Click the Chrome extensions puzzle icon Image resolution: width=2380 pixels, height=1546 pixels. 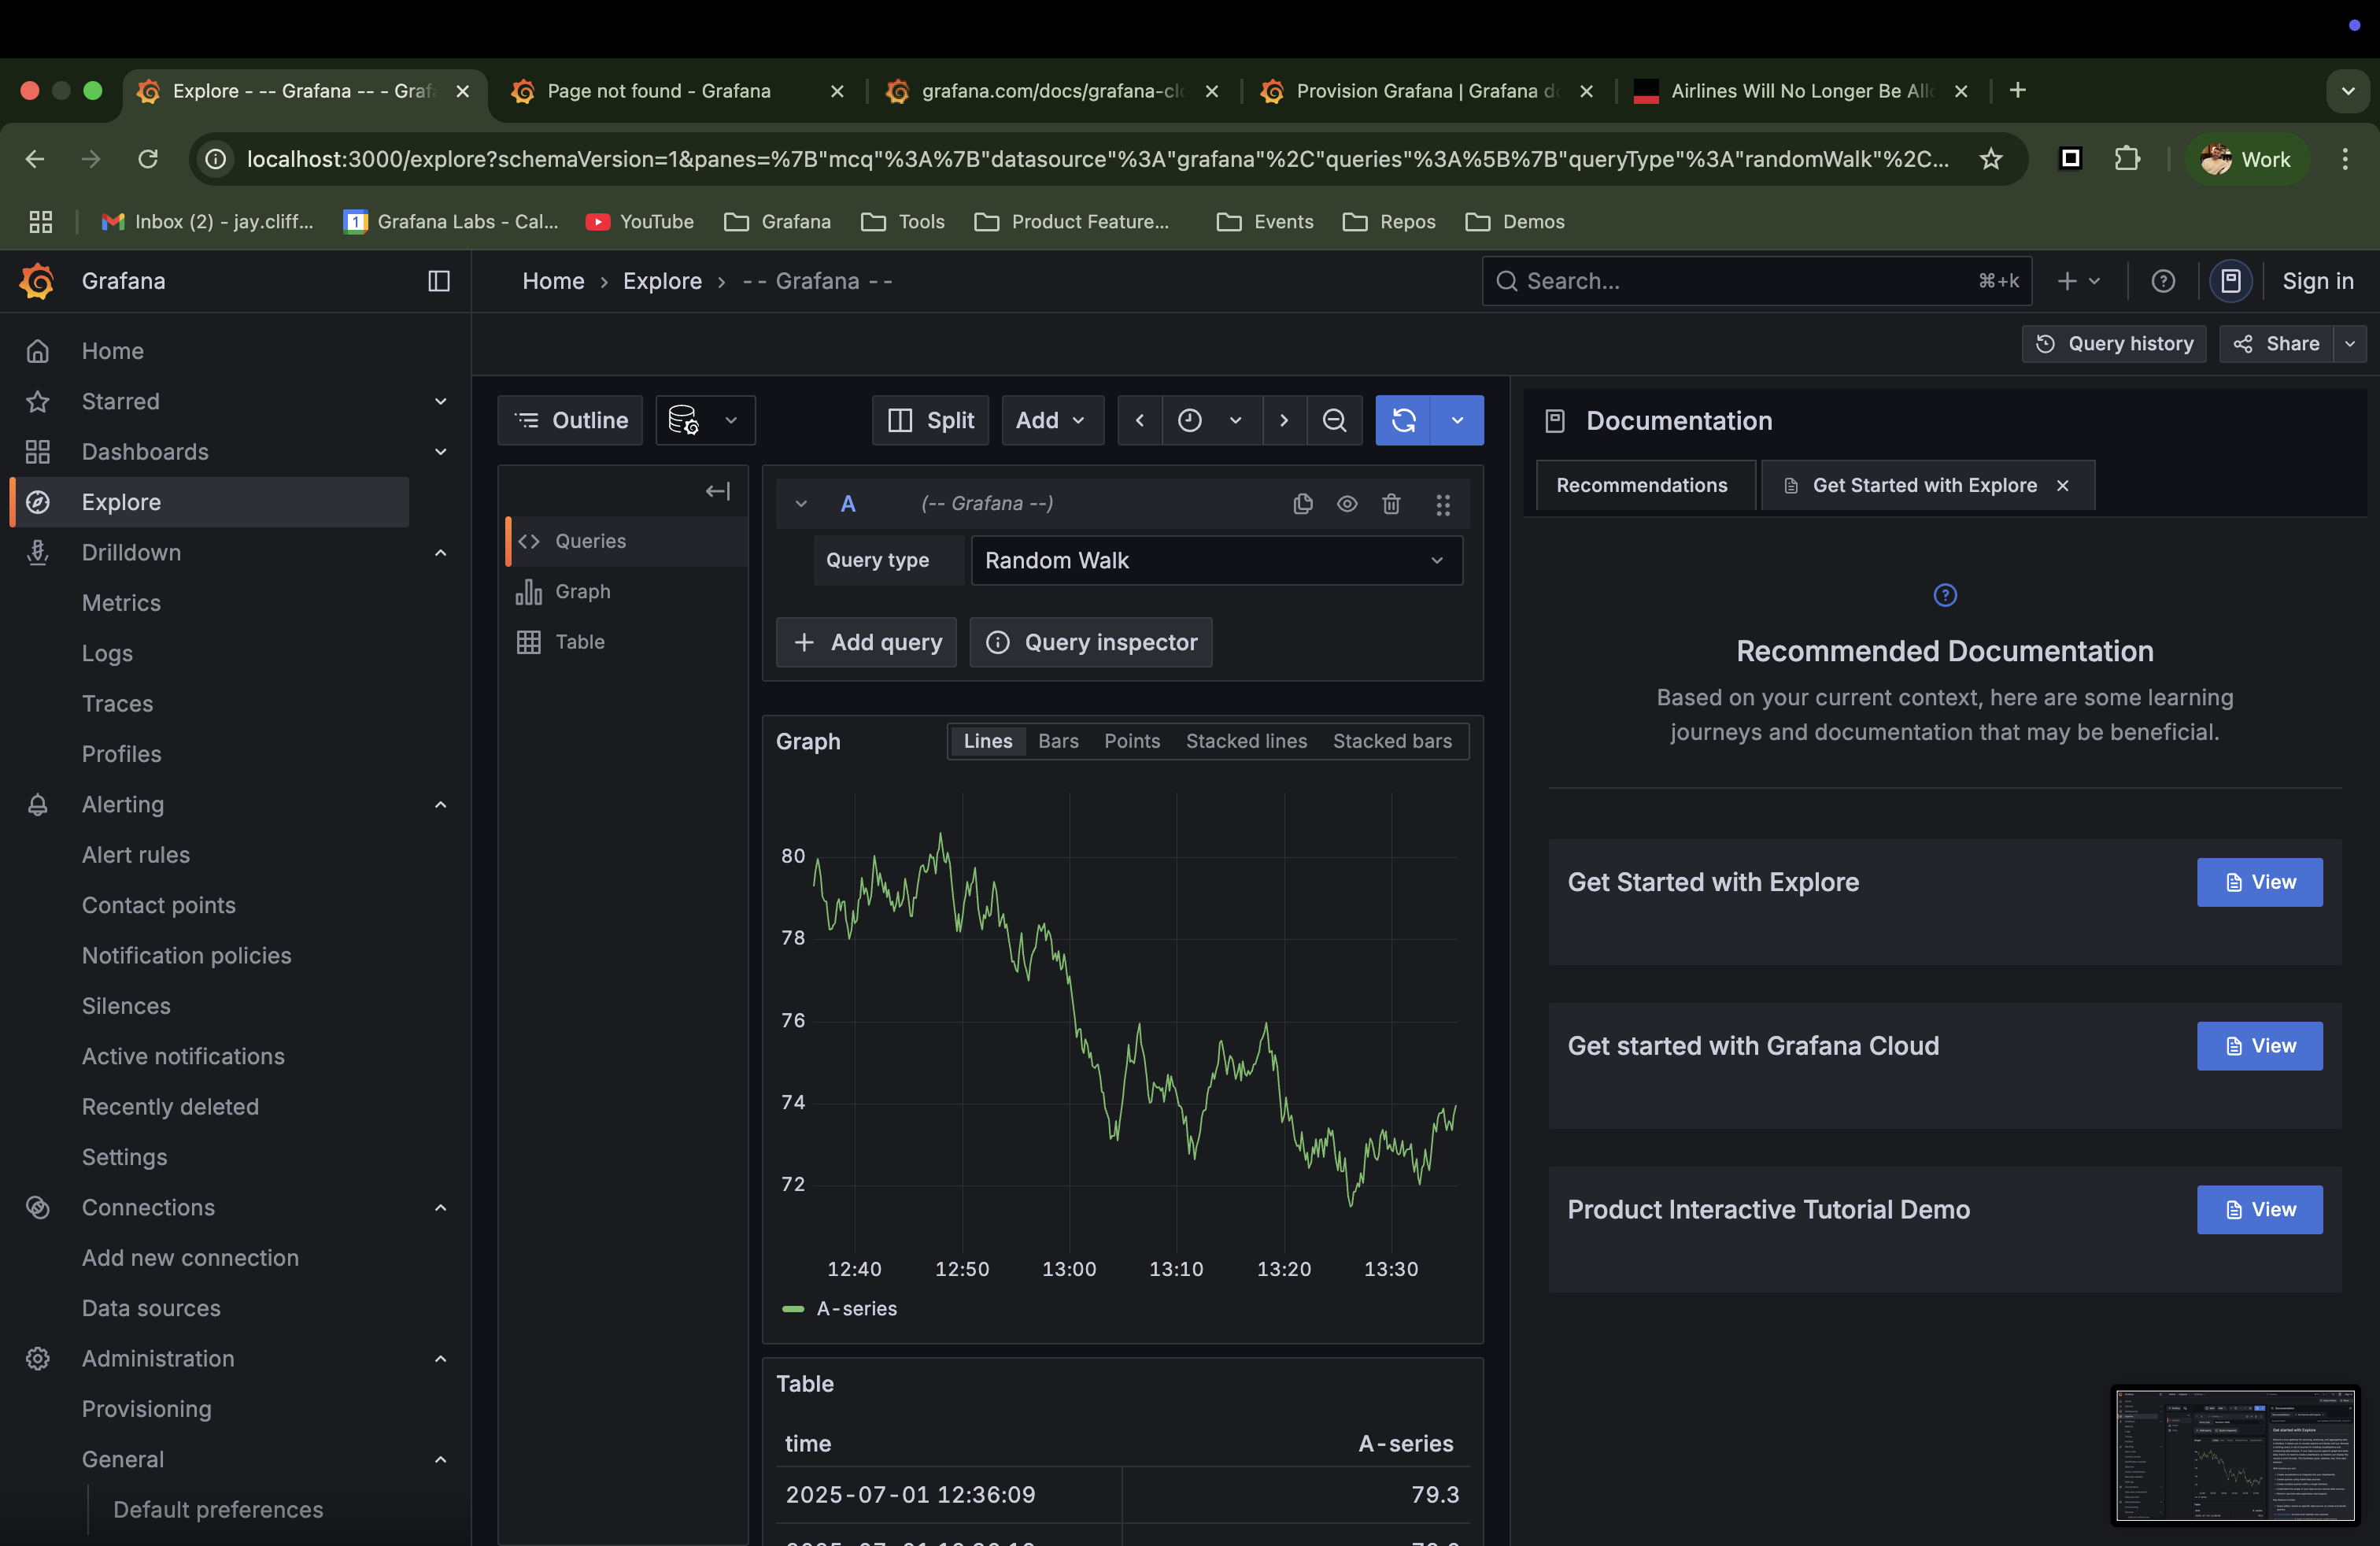click(x=2127, y=159)
